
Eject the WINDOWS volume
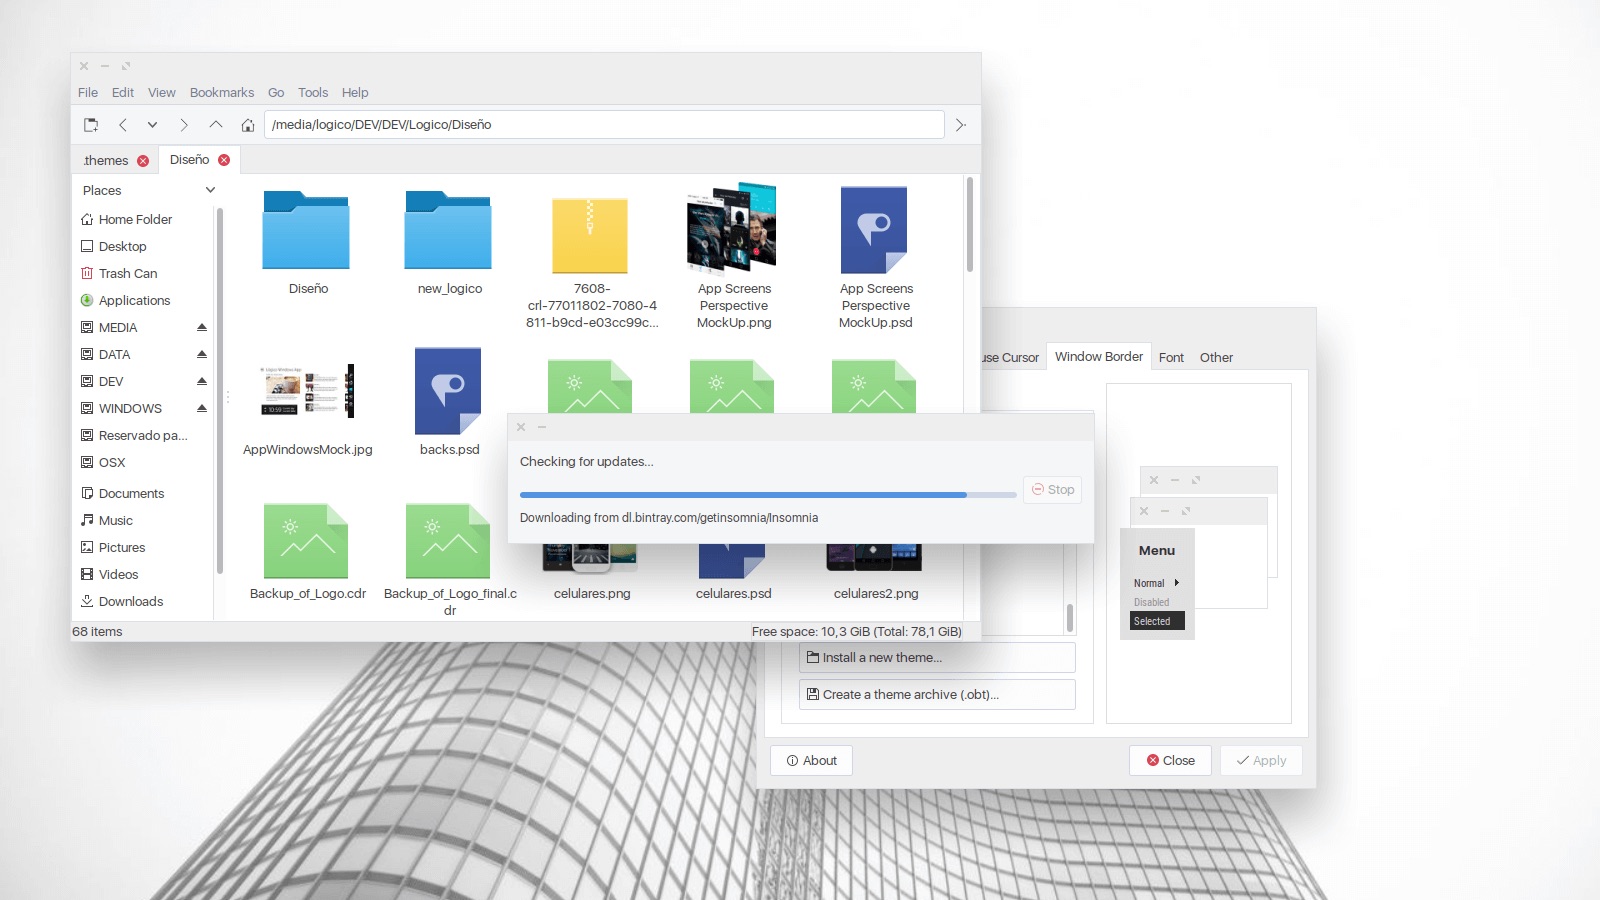(202, 408)
